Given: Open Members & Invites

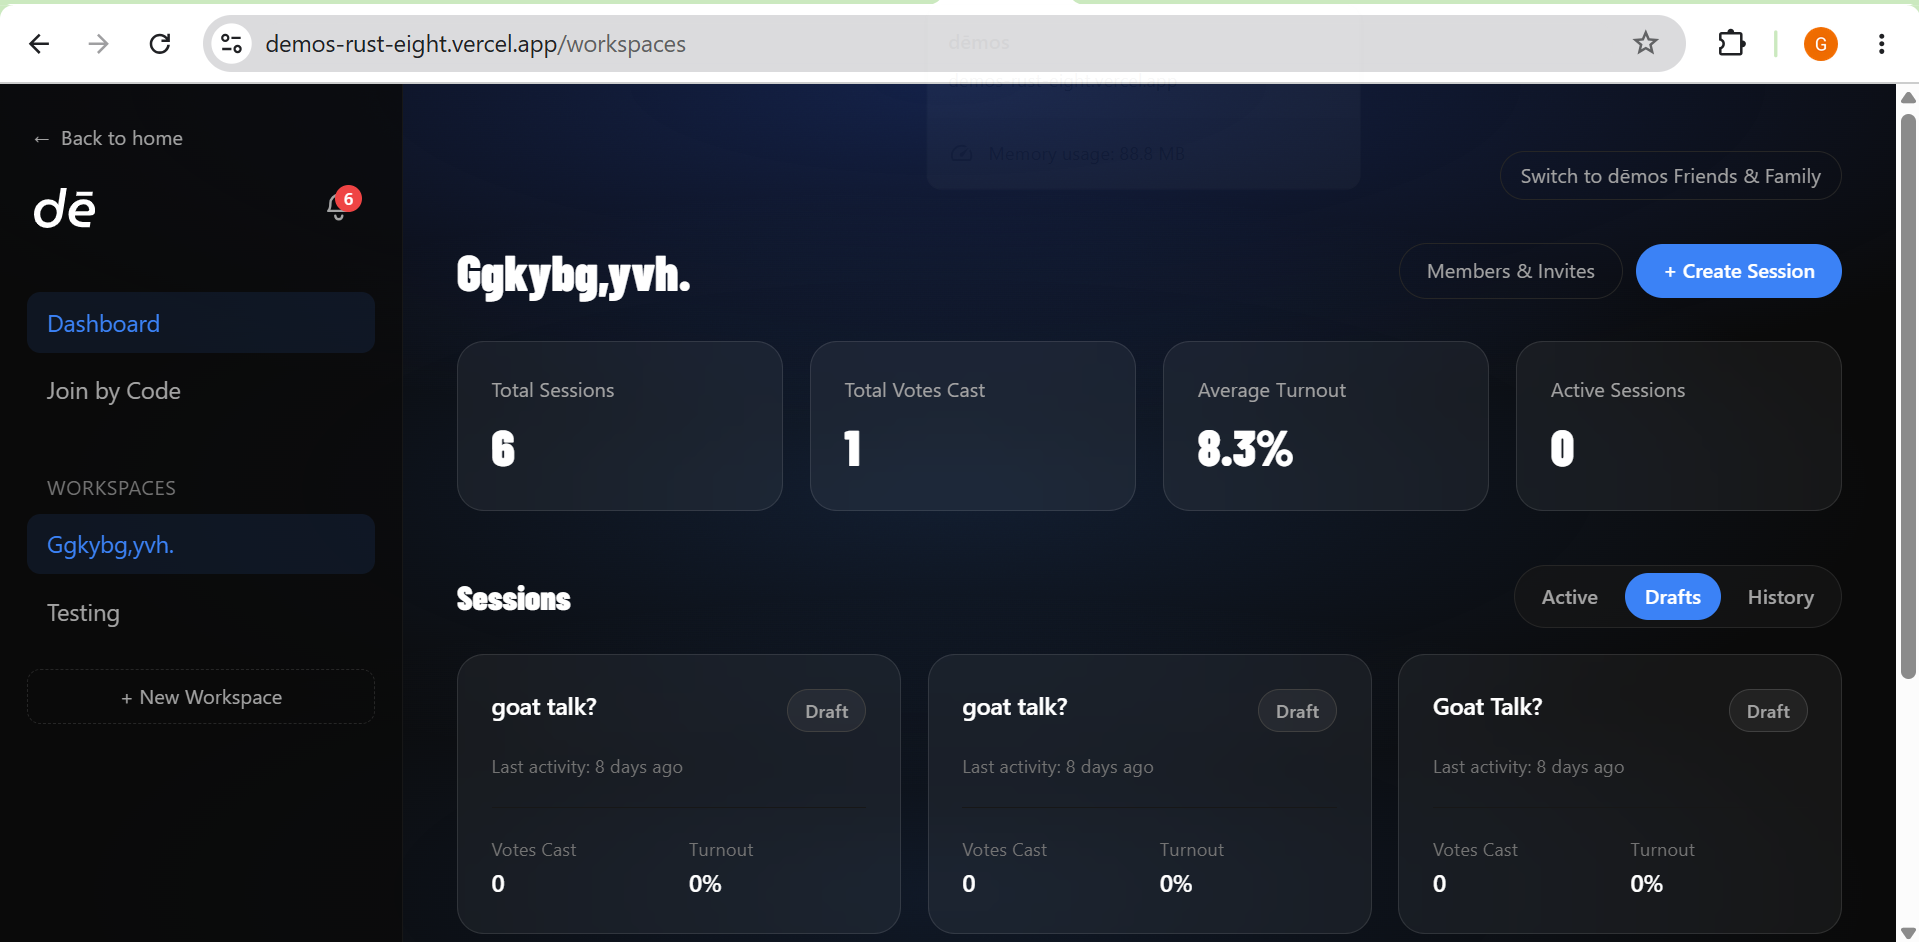Looking at the screenshot, I should [1510, 271].
